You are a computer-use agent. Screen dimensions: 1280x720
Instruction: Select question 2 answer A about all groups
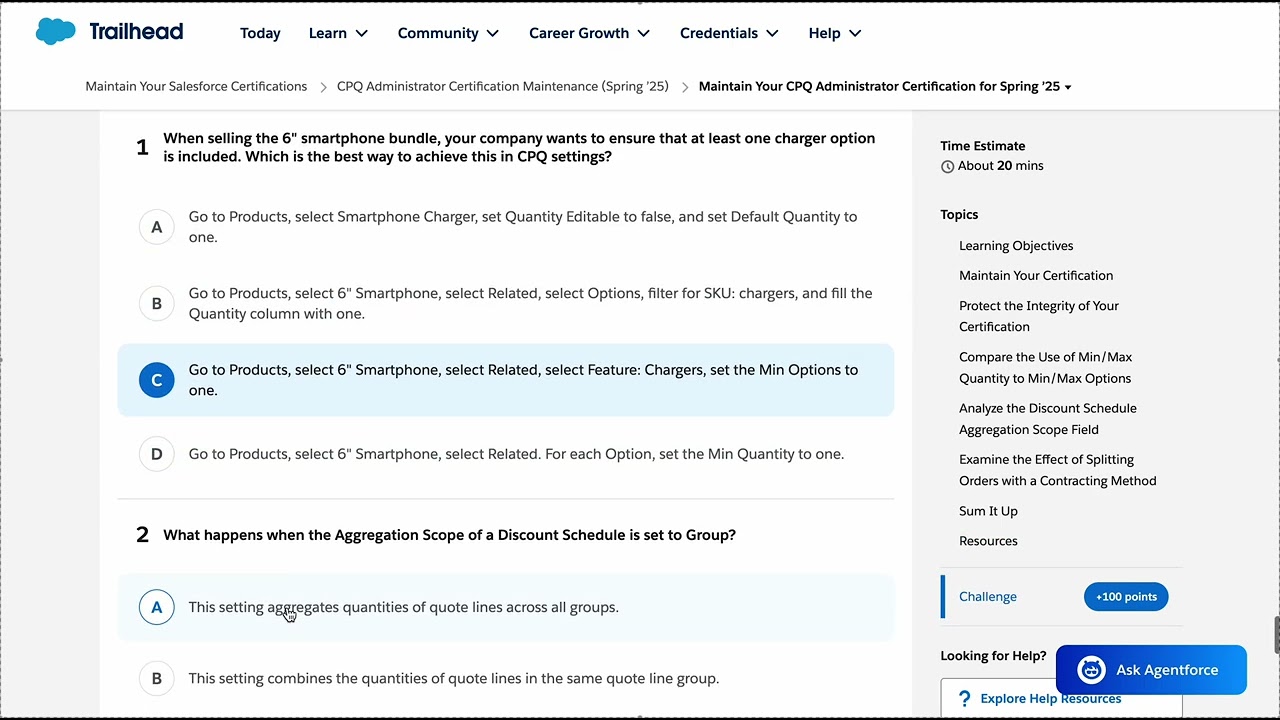pos(506,607)
